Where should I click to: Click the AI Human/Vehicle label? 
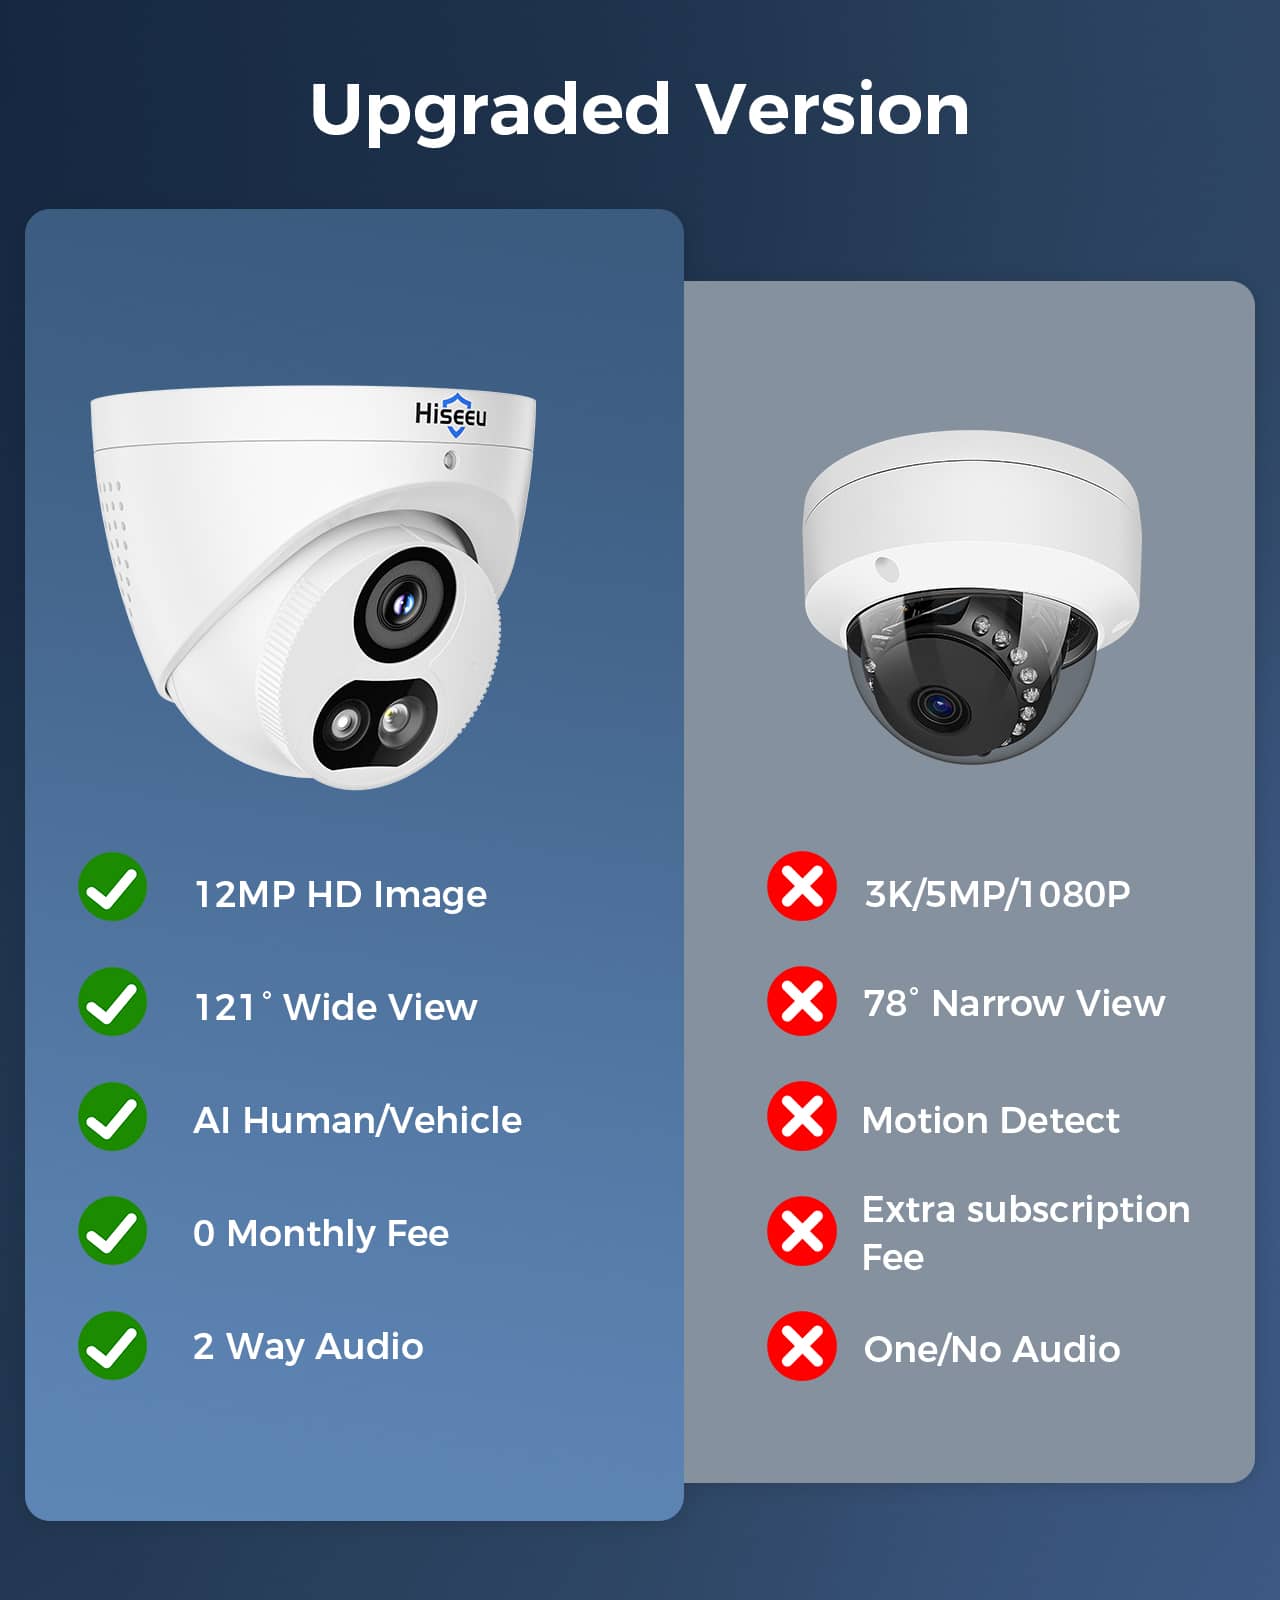(x=357, y=1120)
